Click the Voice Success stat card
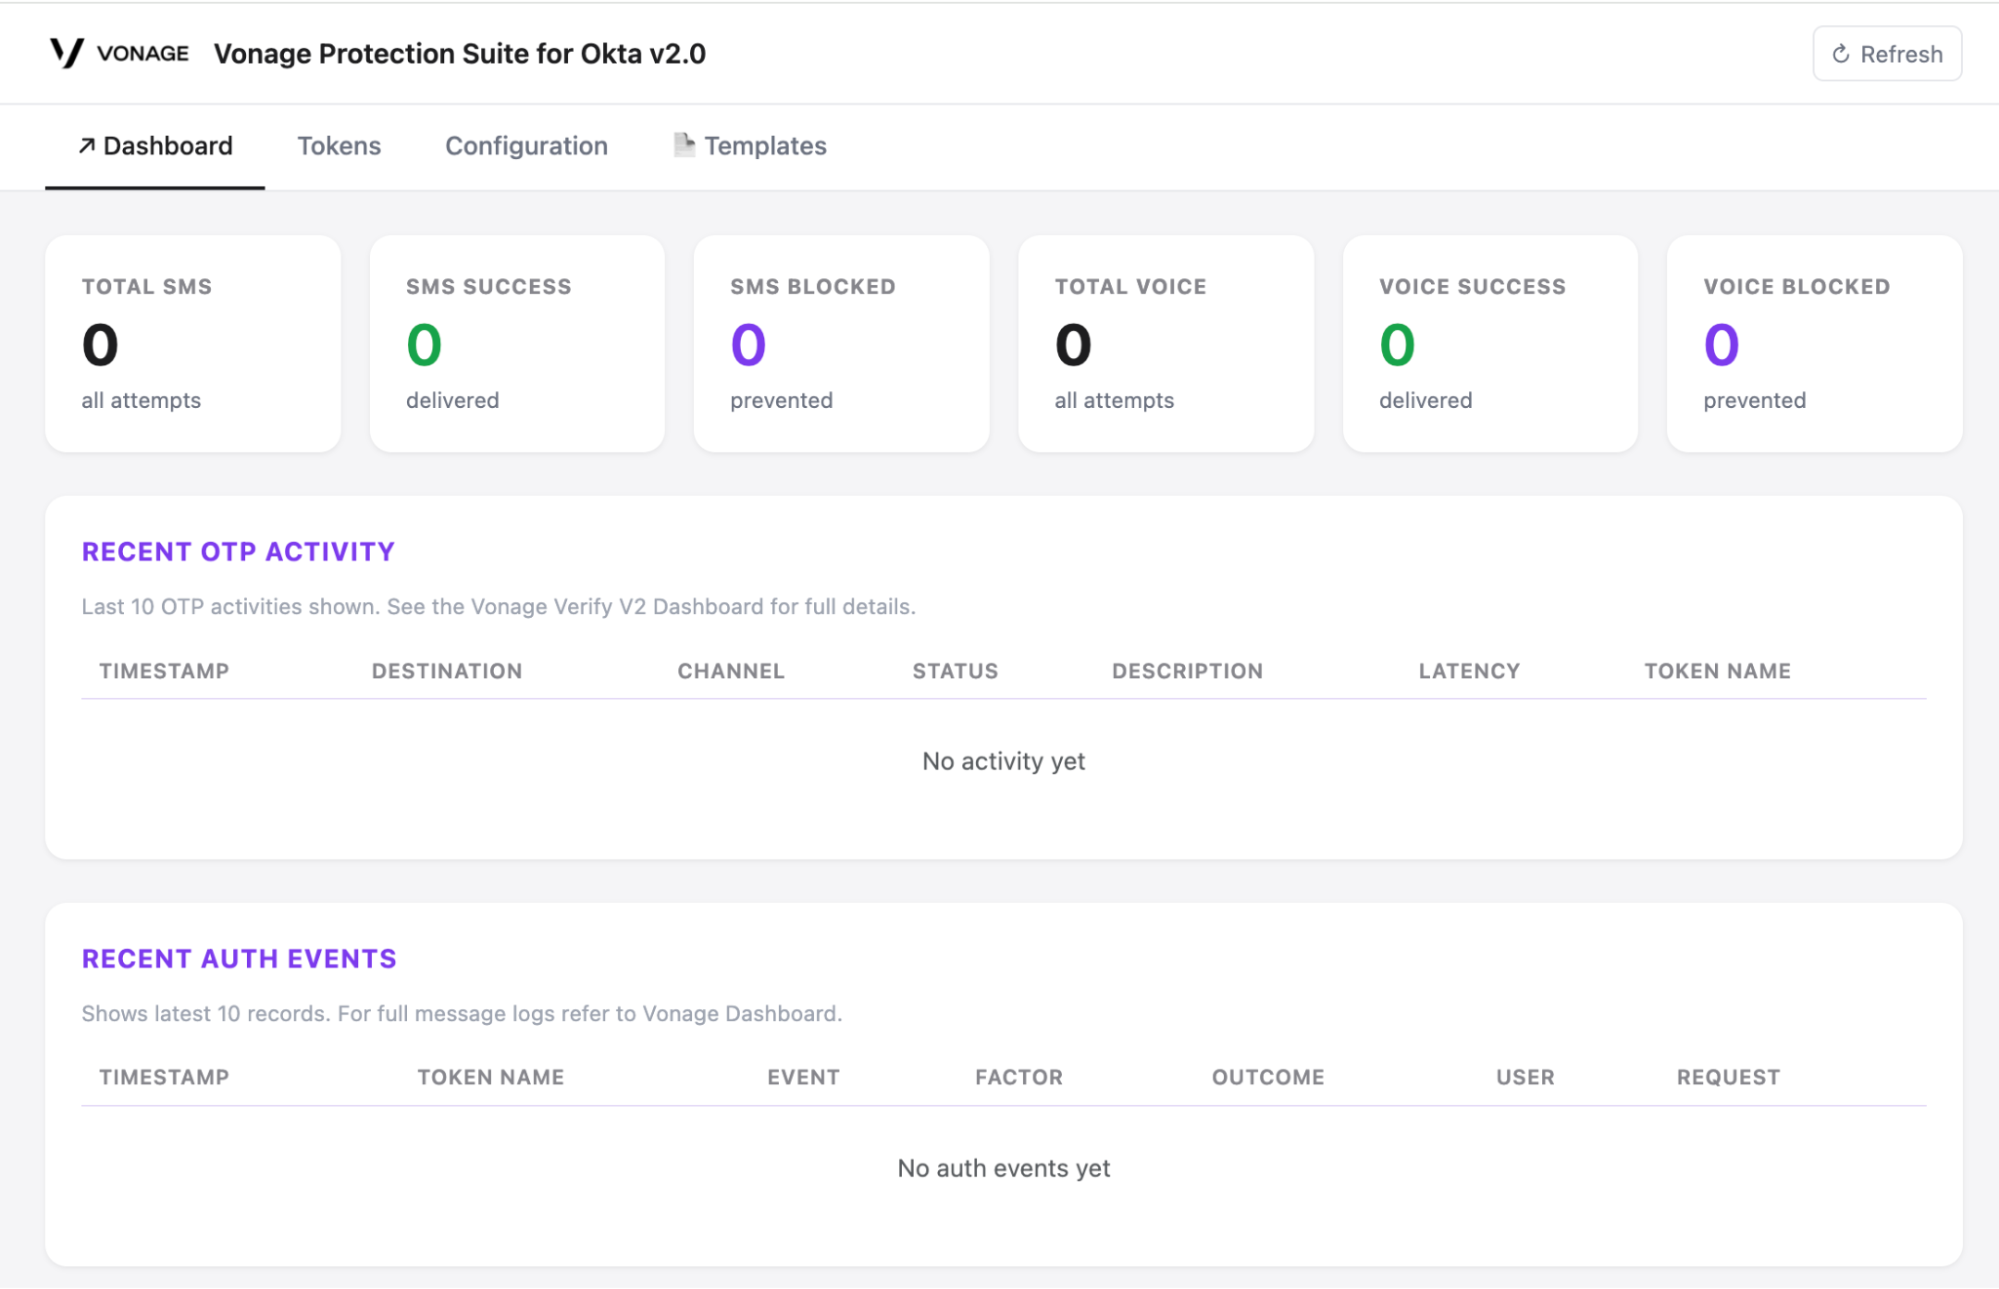 click(x=1490, y=344)
